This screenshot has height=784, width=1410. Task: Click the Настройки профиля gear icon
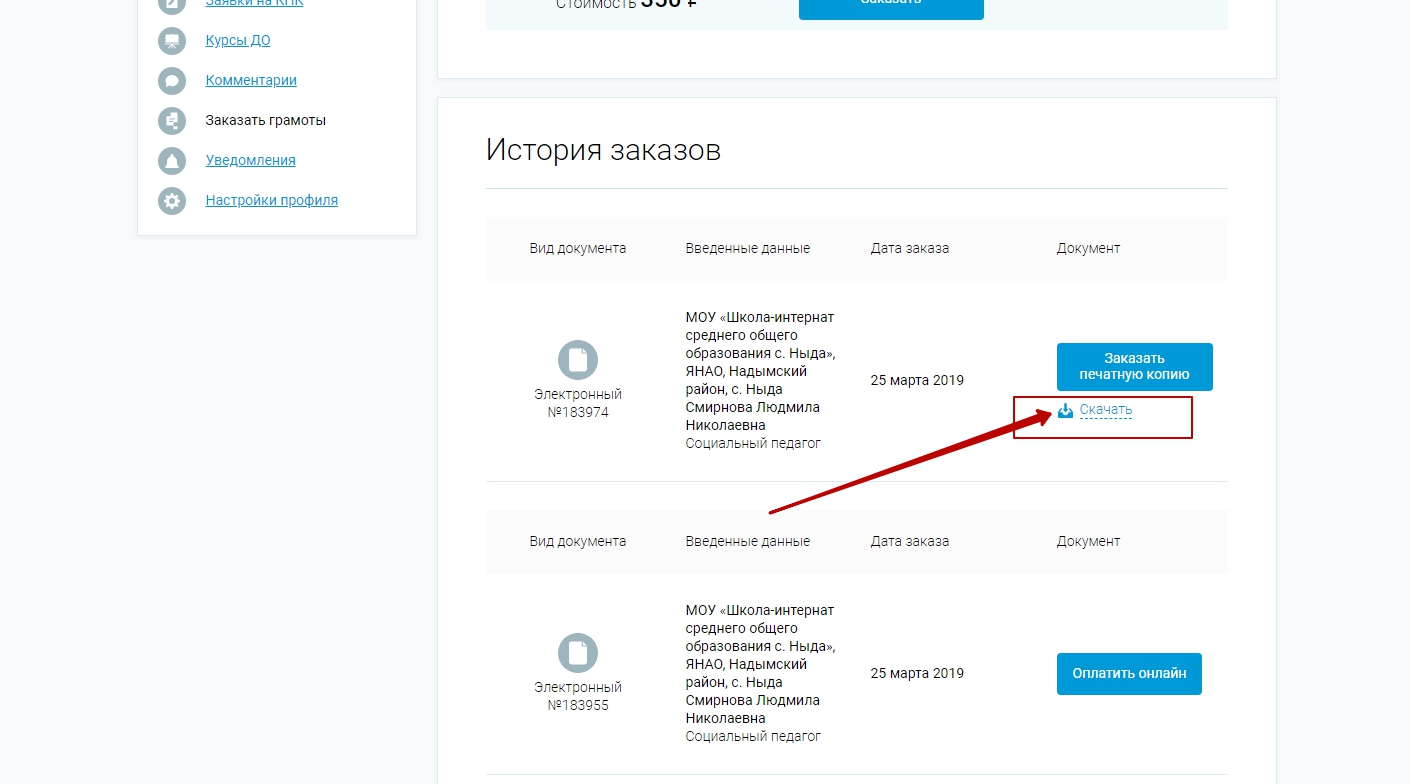coord(172,201)
